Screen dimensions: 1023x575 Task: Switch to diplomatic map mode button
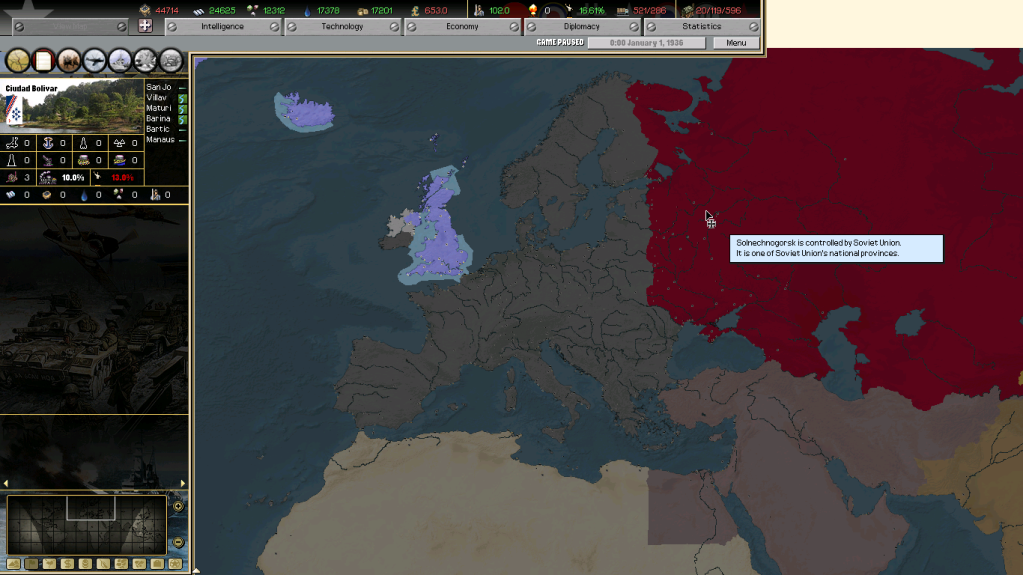point(139,564)
